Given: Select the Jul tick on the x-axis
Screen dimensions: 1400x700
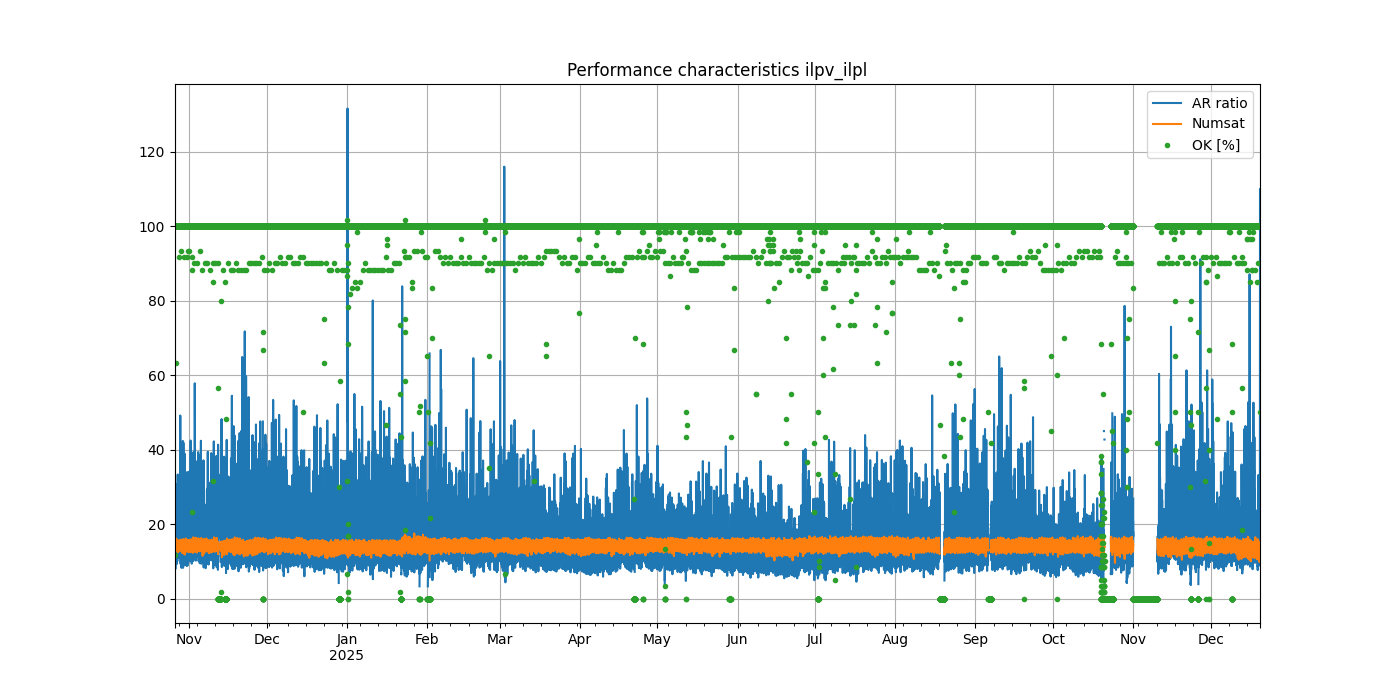Looking at the screenshot, I should [x=814, y=639].
